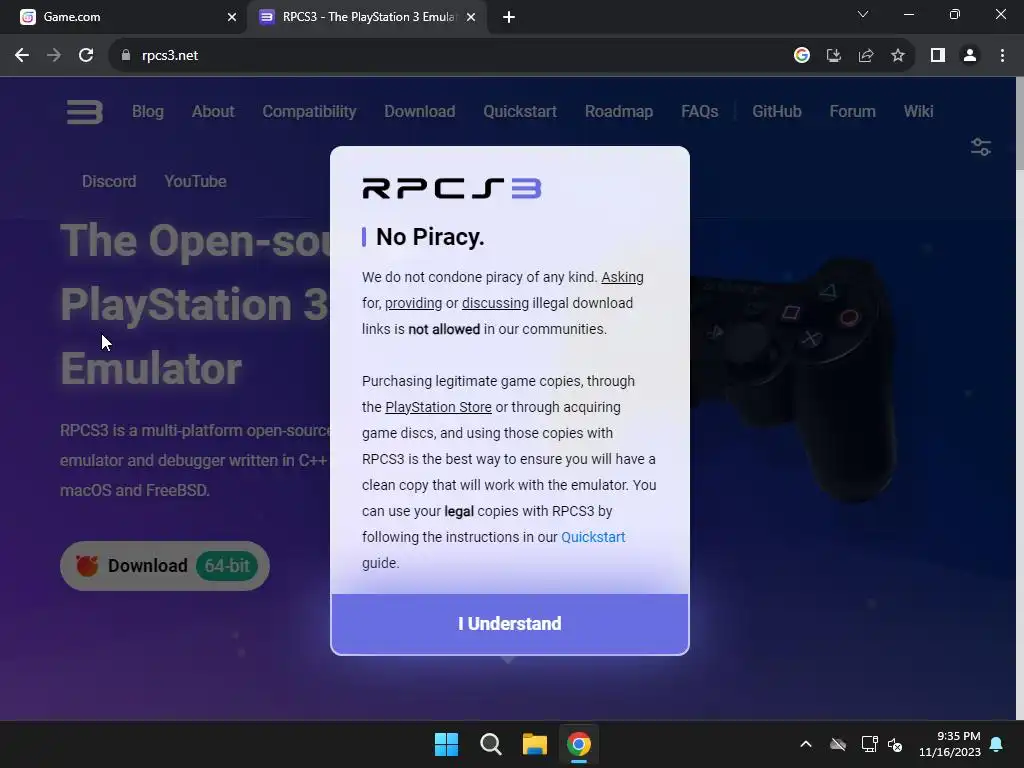This screenshot has height=768, width=1024.
Task: Open the Wiki nav link
Action: pos(918,112)
